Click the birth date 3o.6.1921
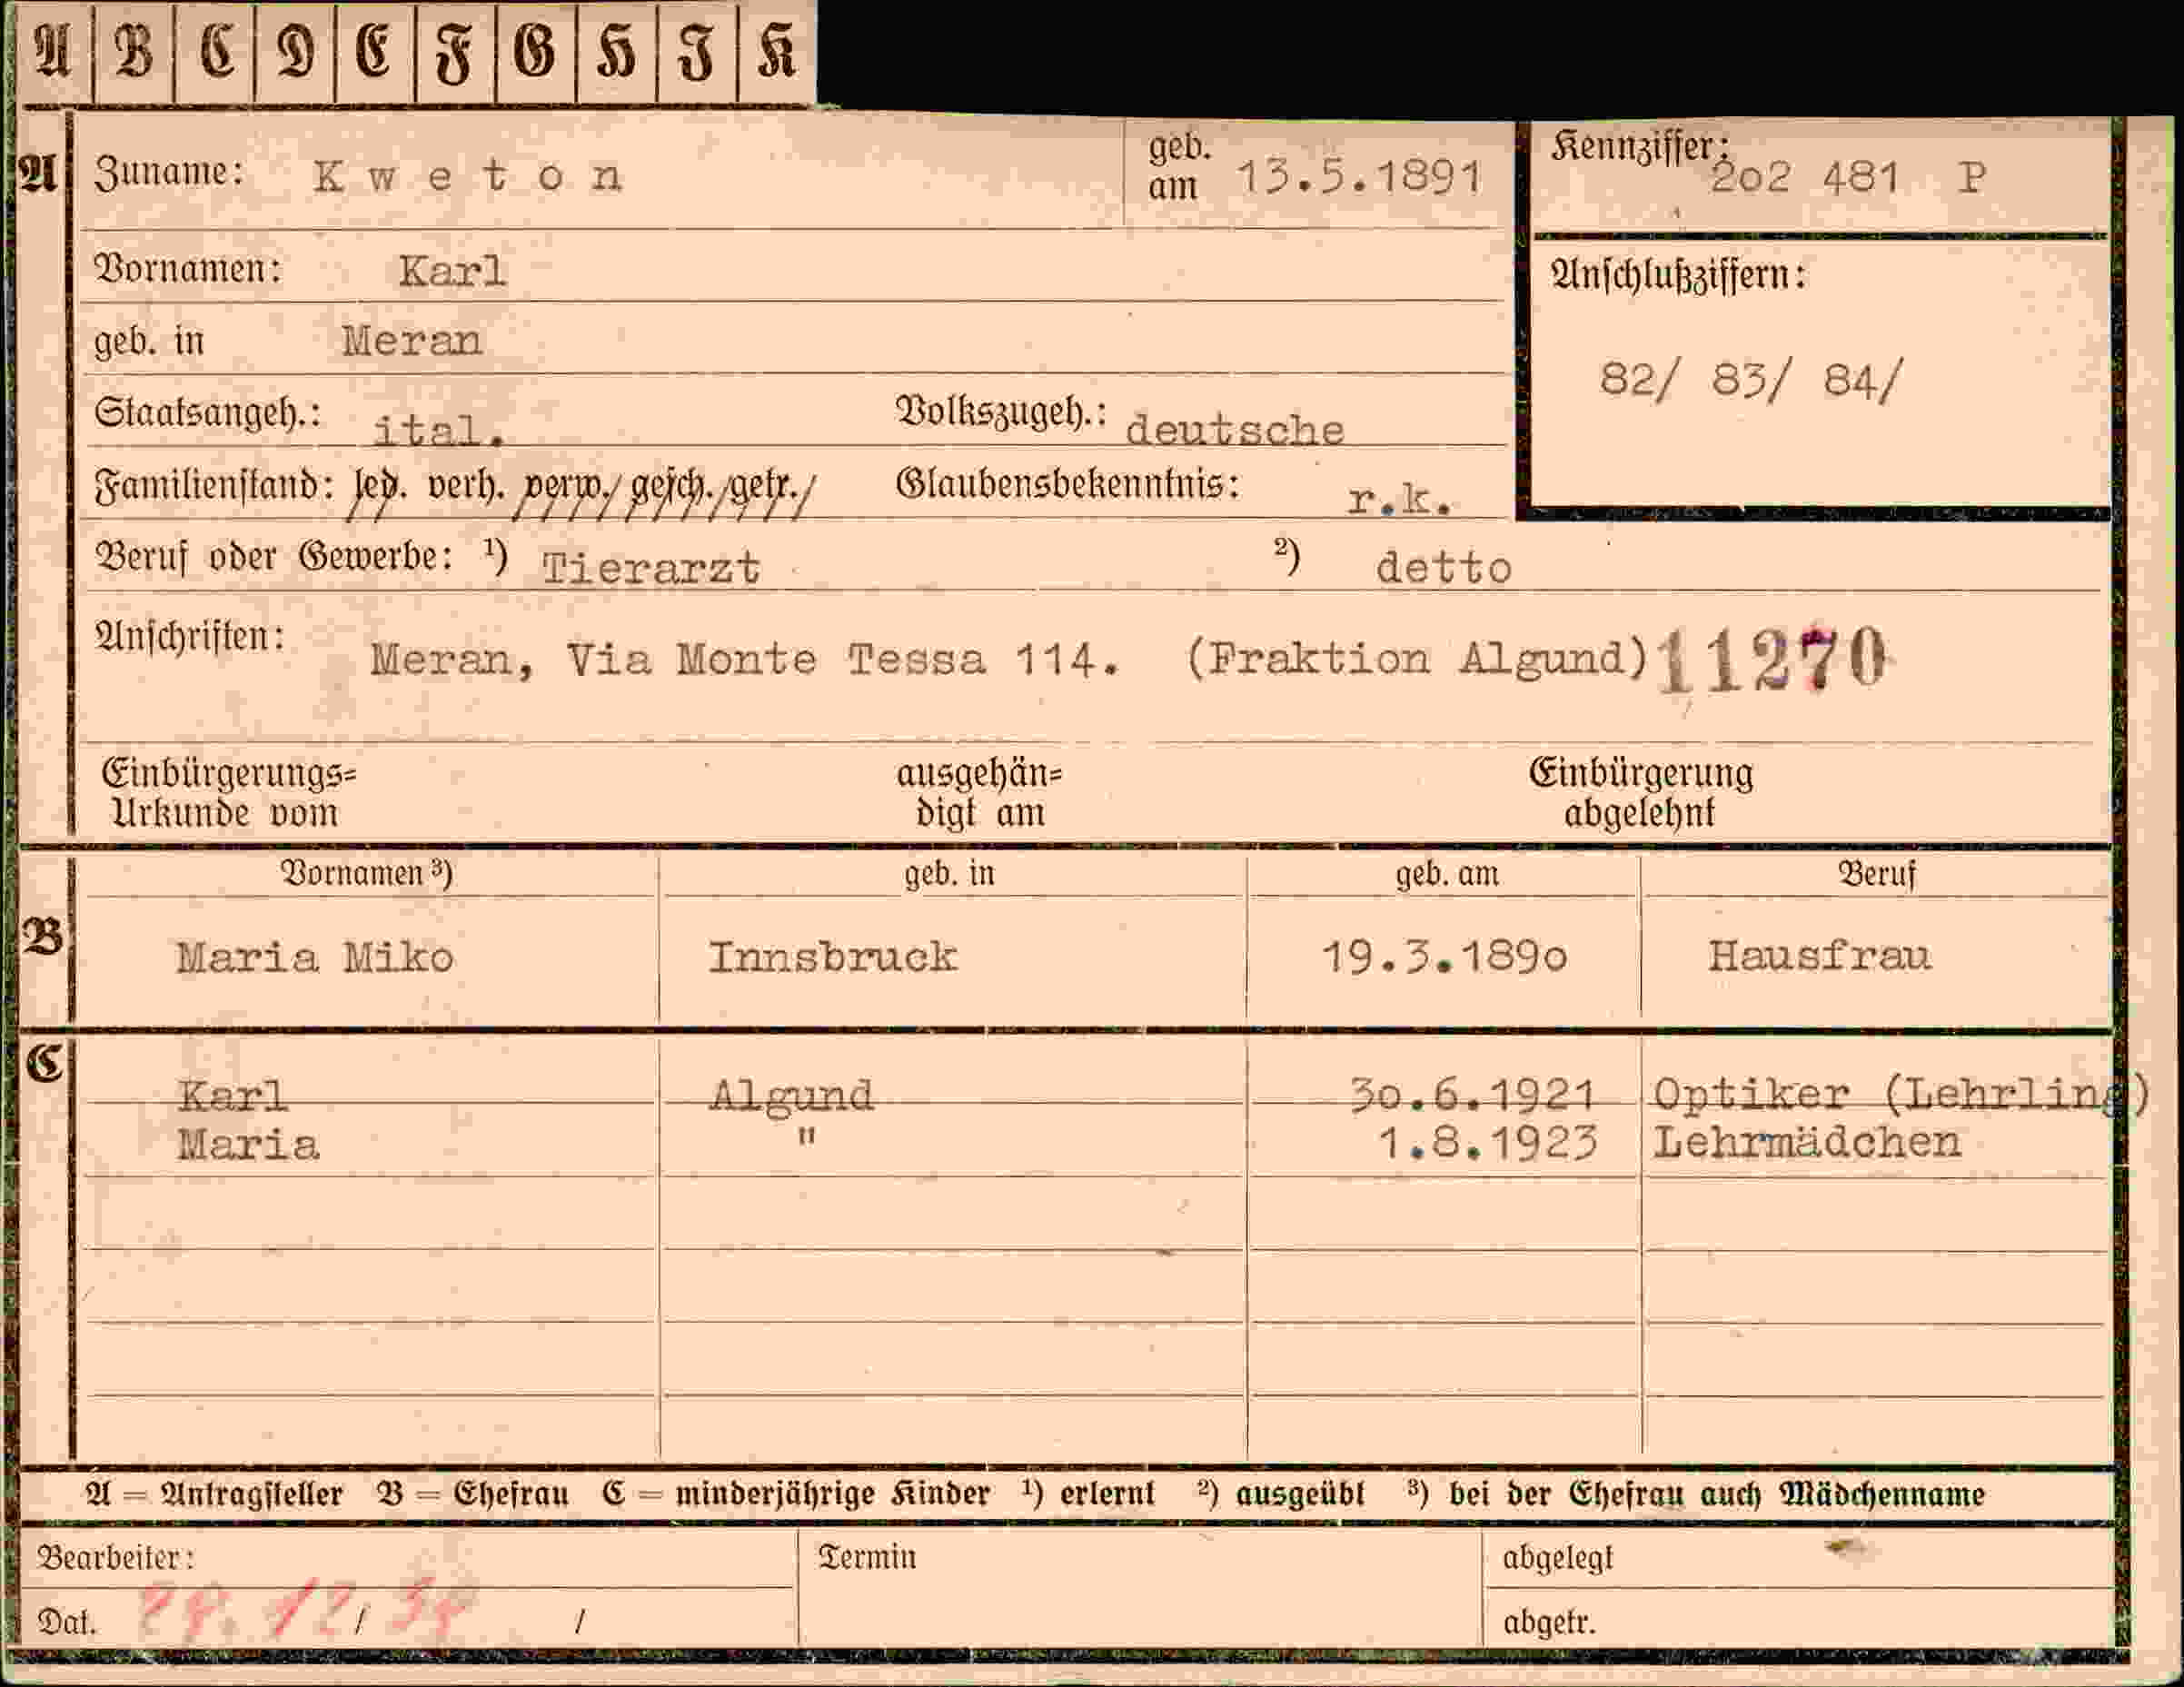Viewport: 2184px width, 1687px height. [x=1471, y=1095]
